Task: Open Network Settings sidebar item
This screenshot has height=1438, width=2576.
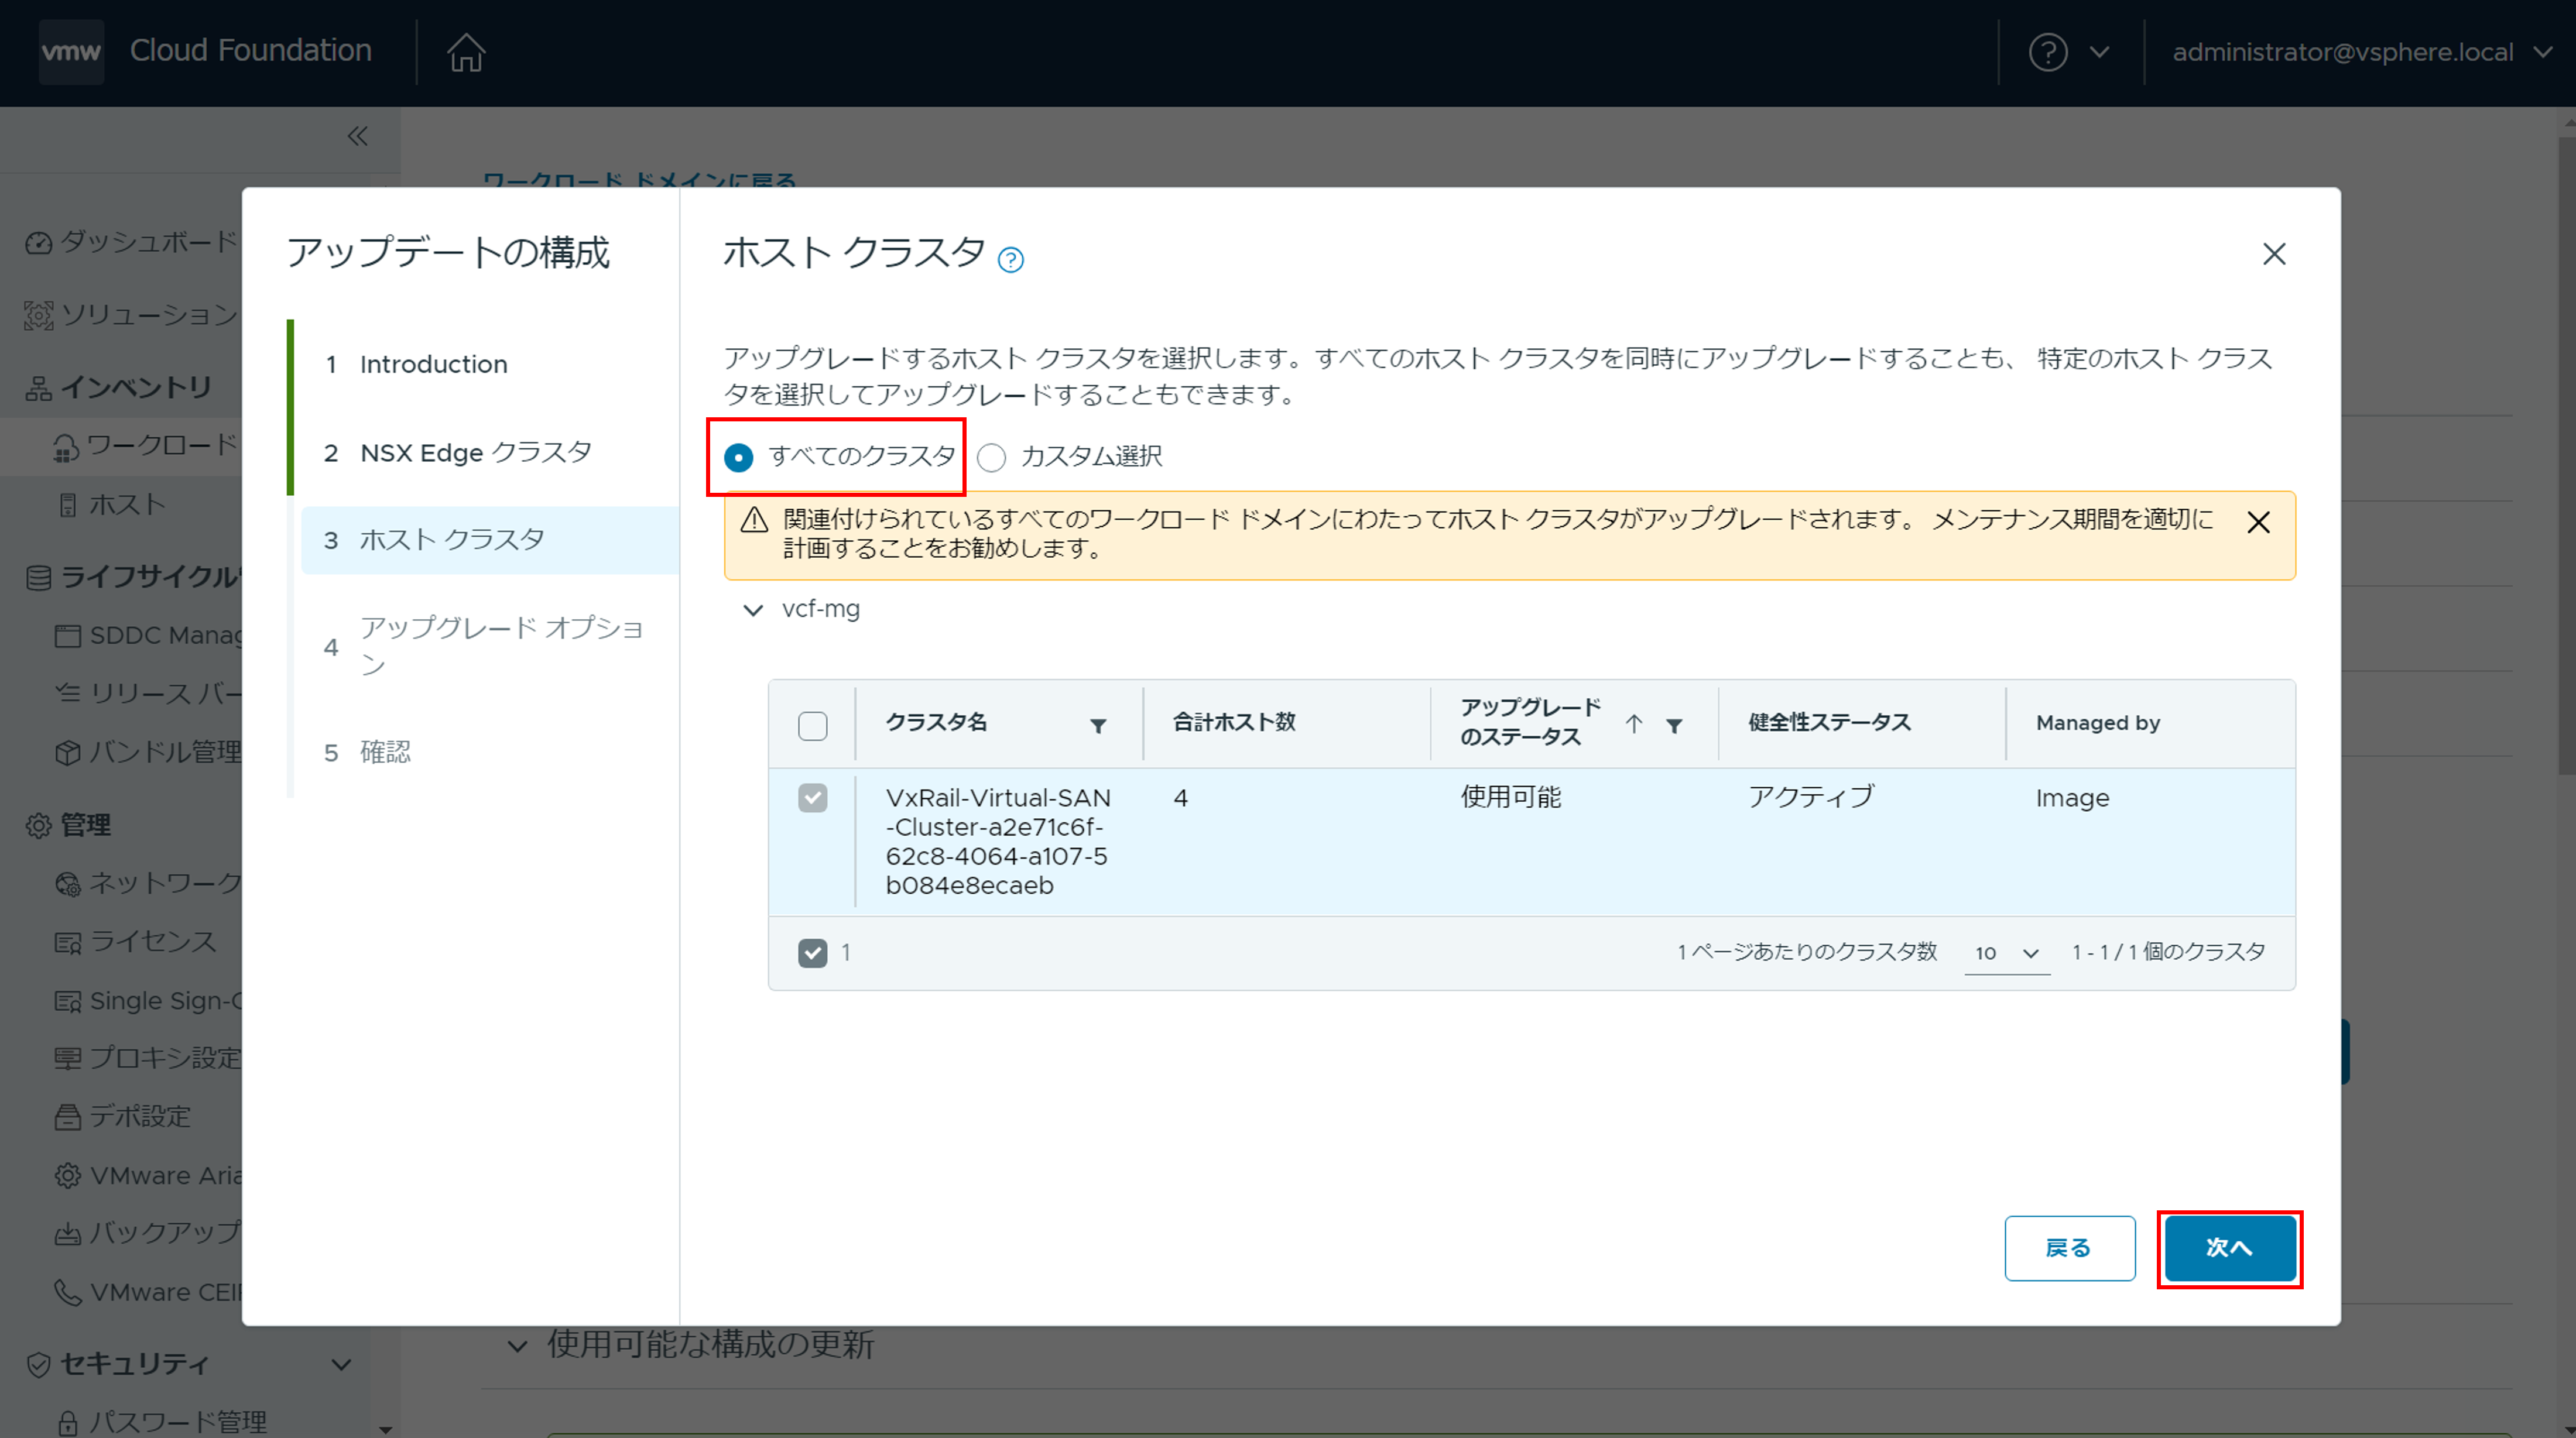Action: point(148,884)
